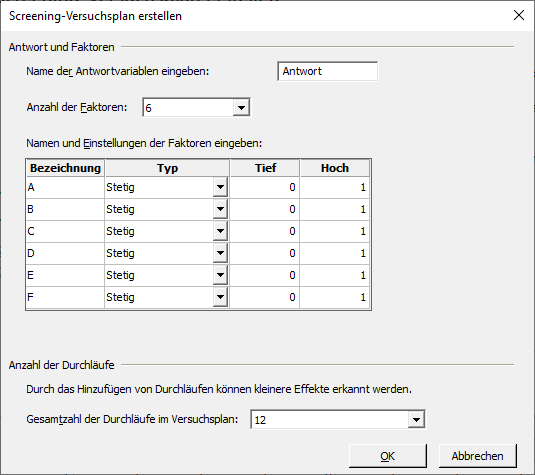Expand Typ dropdown for factor C

coord(220,231)
